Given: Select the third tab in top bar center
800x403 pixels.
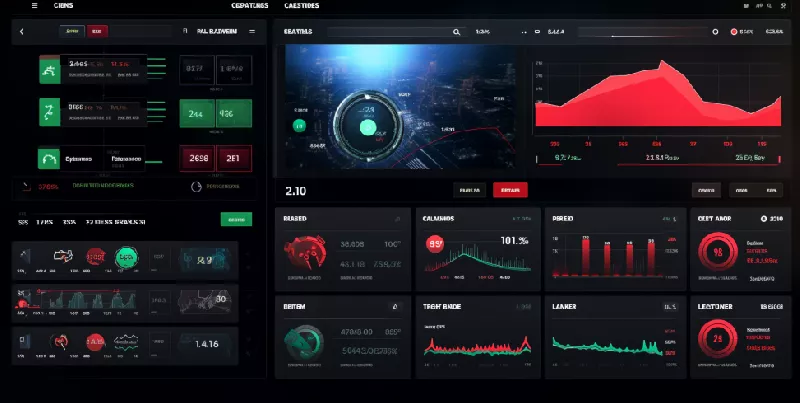Looking at the screenshot, I should (301, 6).
